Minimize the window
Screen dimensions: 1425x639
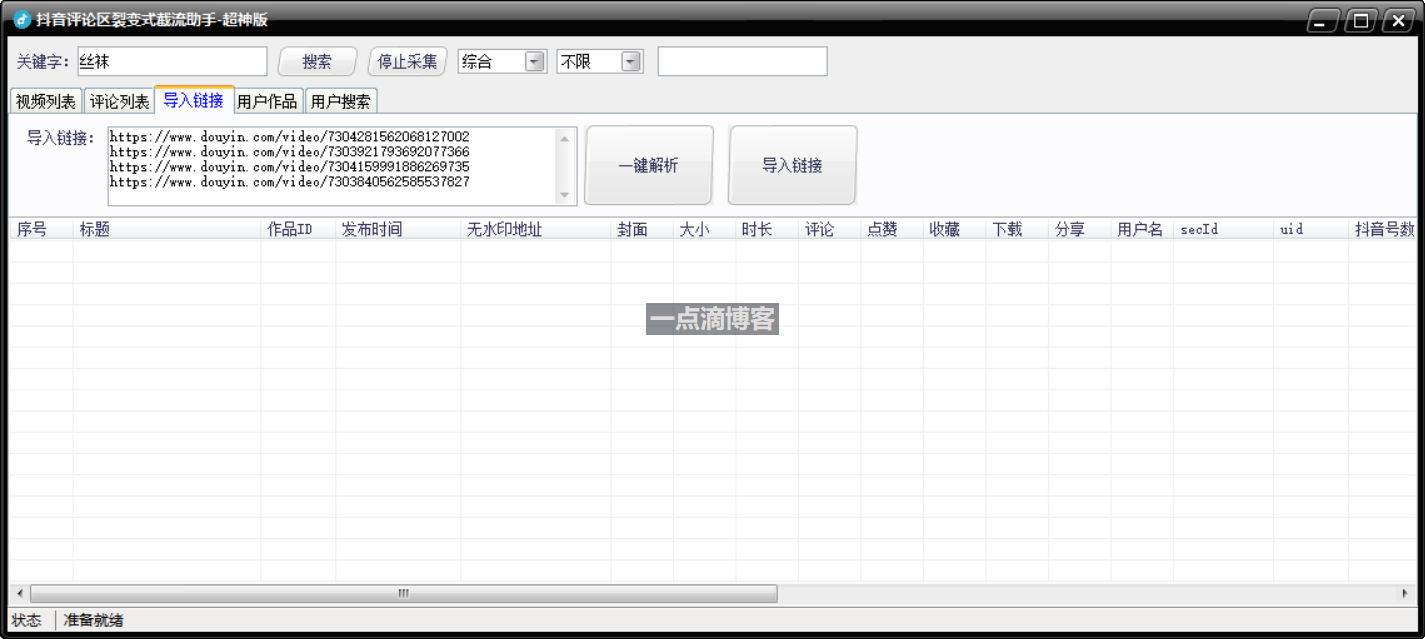1322,21
